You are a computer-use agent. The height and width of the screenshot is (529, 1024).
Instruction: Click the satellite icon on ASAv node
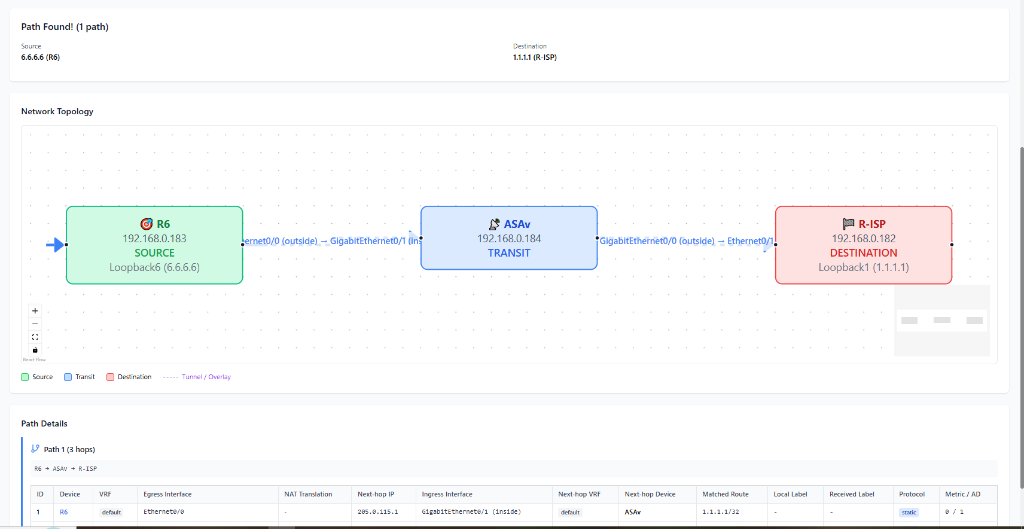(494, 224)
